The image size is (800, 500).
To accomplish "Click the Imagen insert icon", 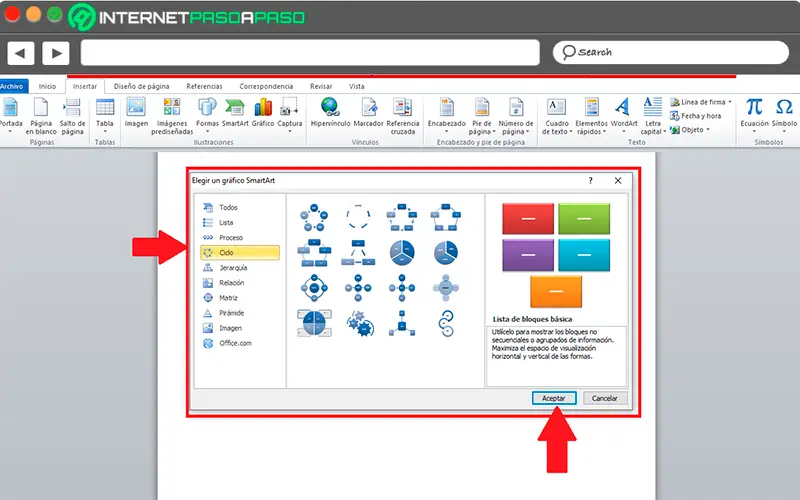I will tap(136, 108).
